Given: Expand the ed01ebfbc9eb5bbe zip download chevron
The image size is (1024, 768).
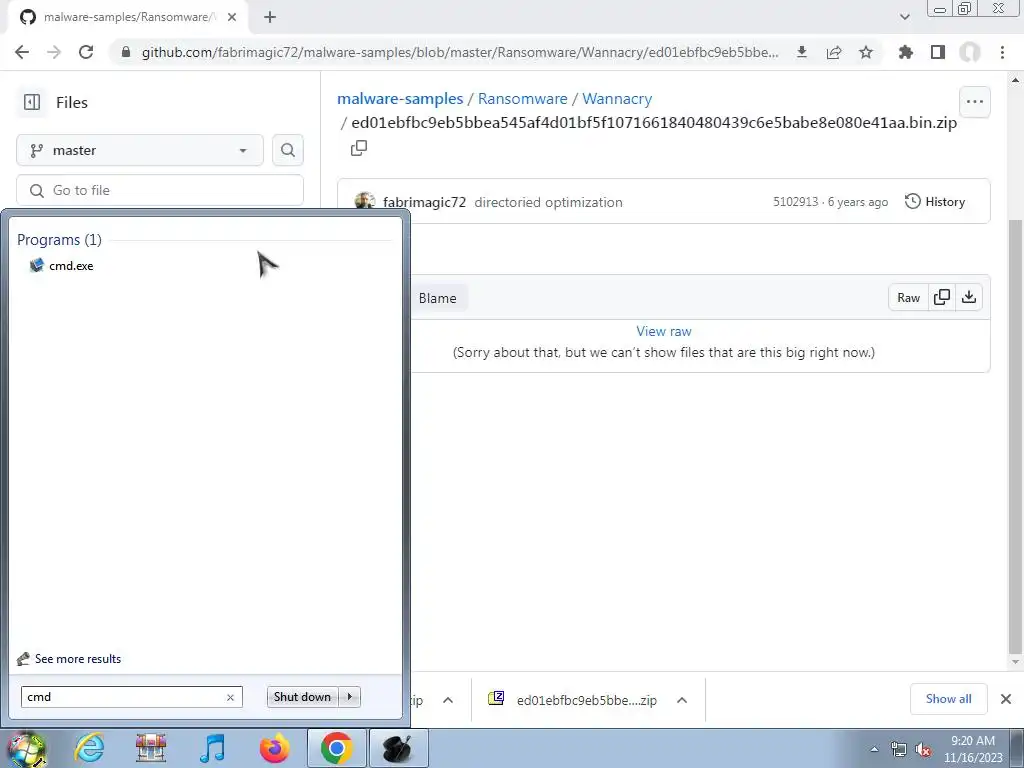Looking at the screenshot, I should click(682, 700).
